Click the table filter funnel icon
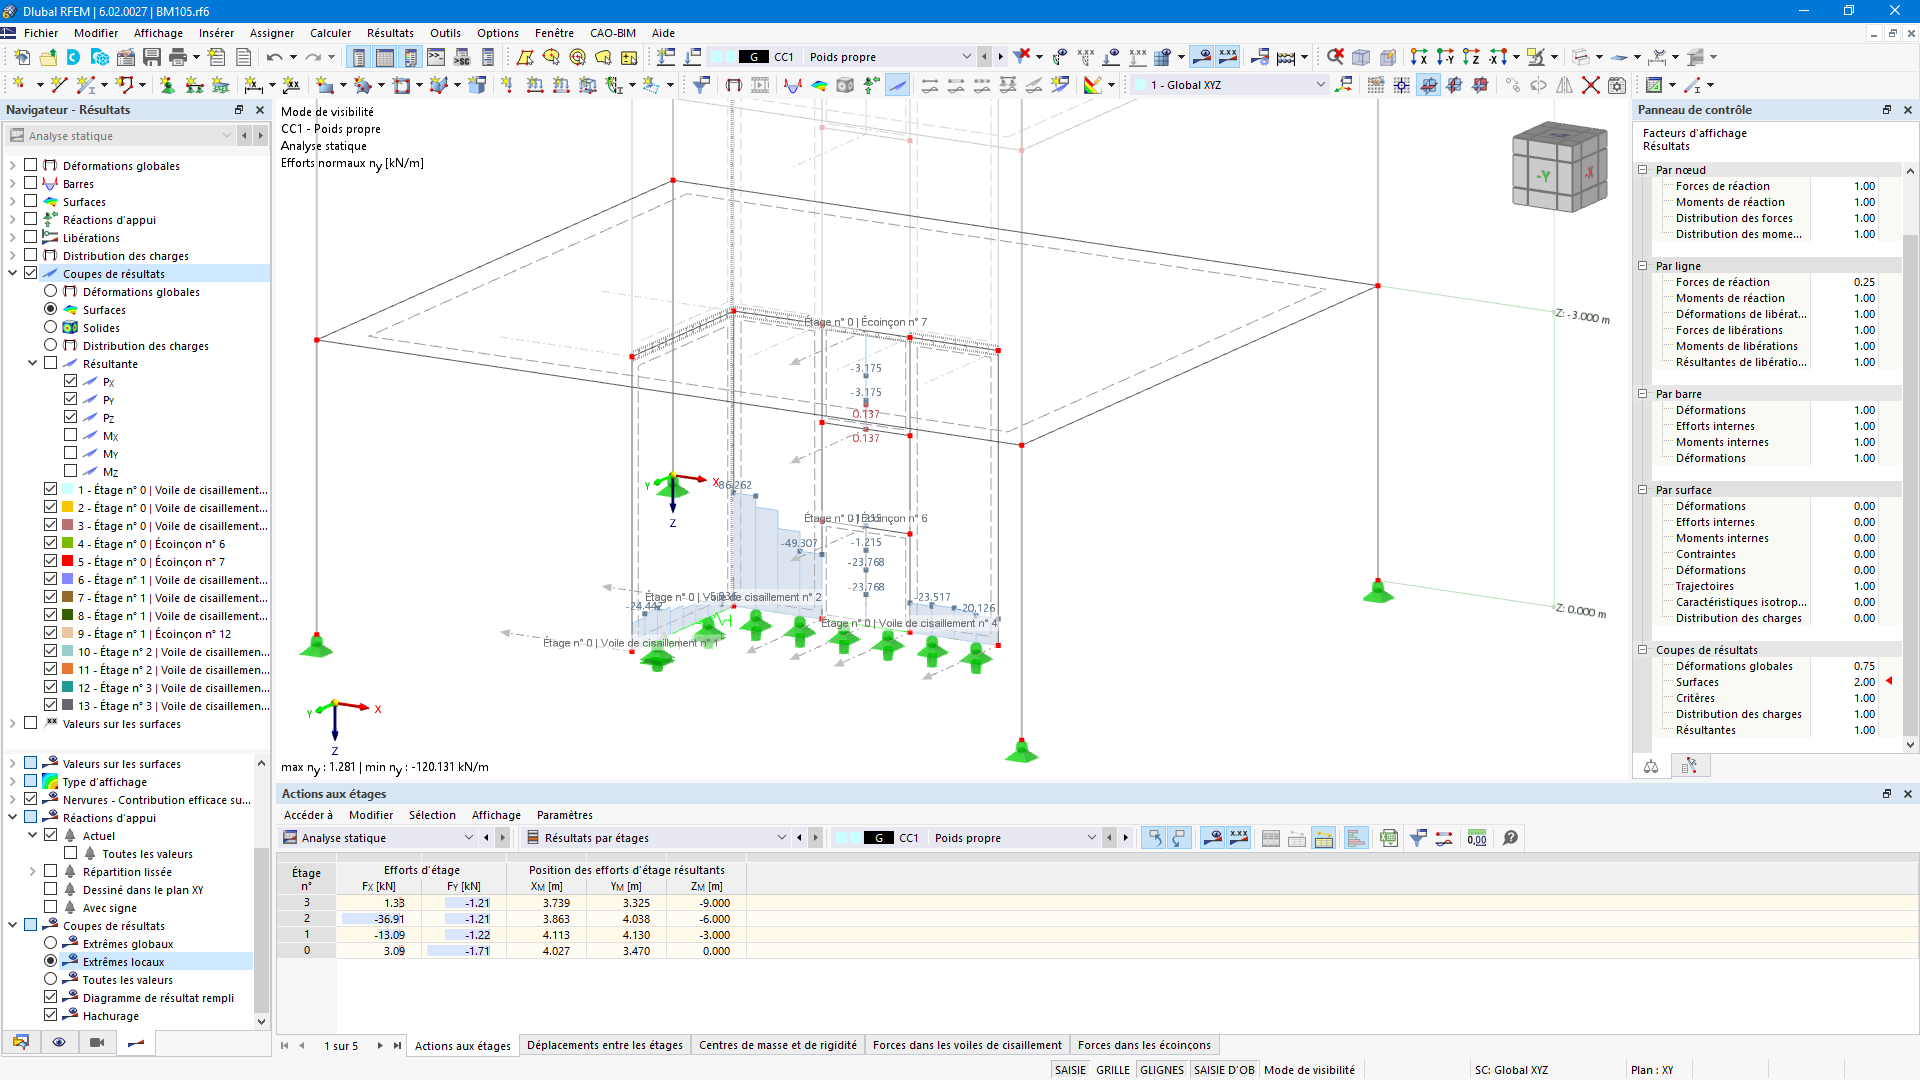The image size is (1920, 1080). tap(1417, 838)
